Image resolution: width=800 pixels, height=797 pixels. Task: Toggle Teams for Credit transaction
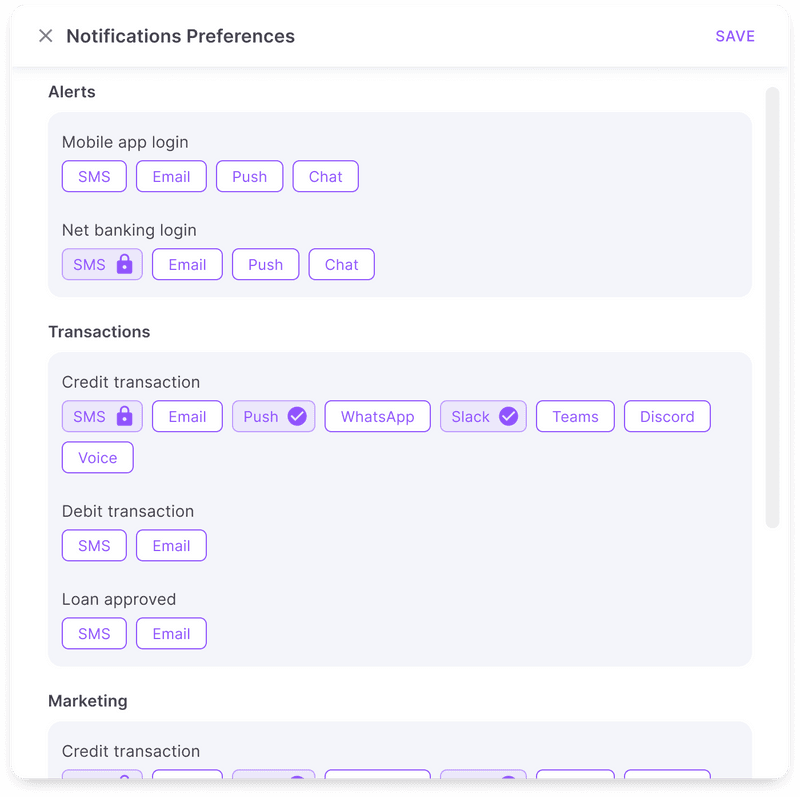[575, 417]
